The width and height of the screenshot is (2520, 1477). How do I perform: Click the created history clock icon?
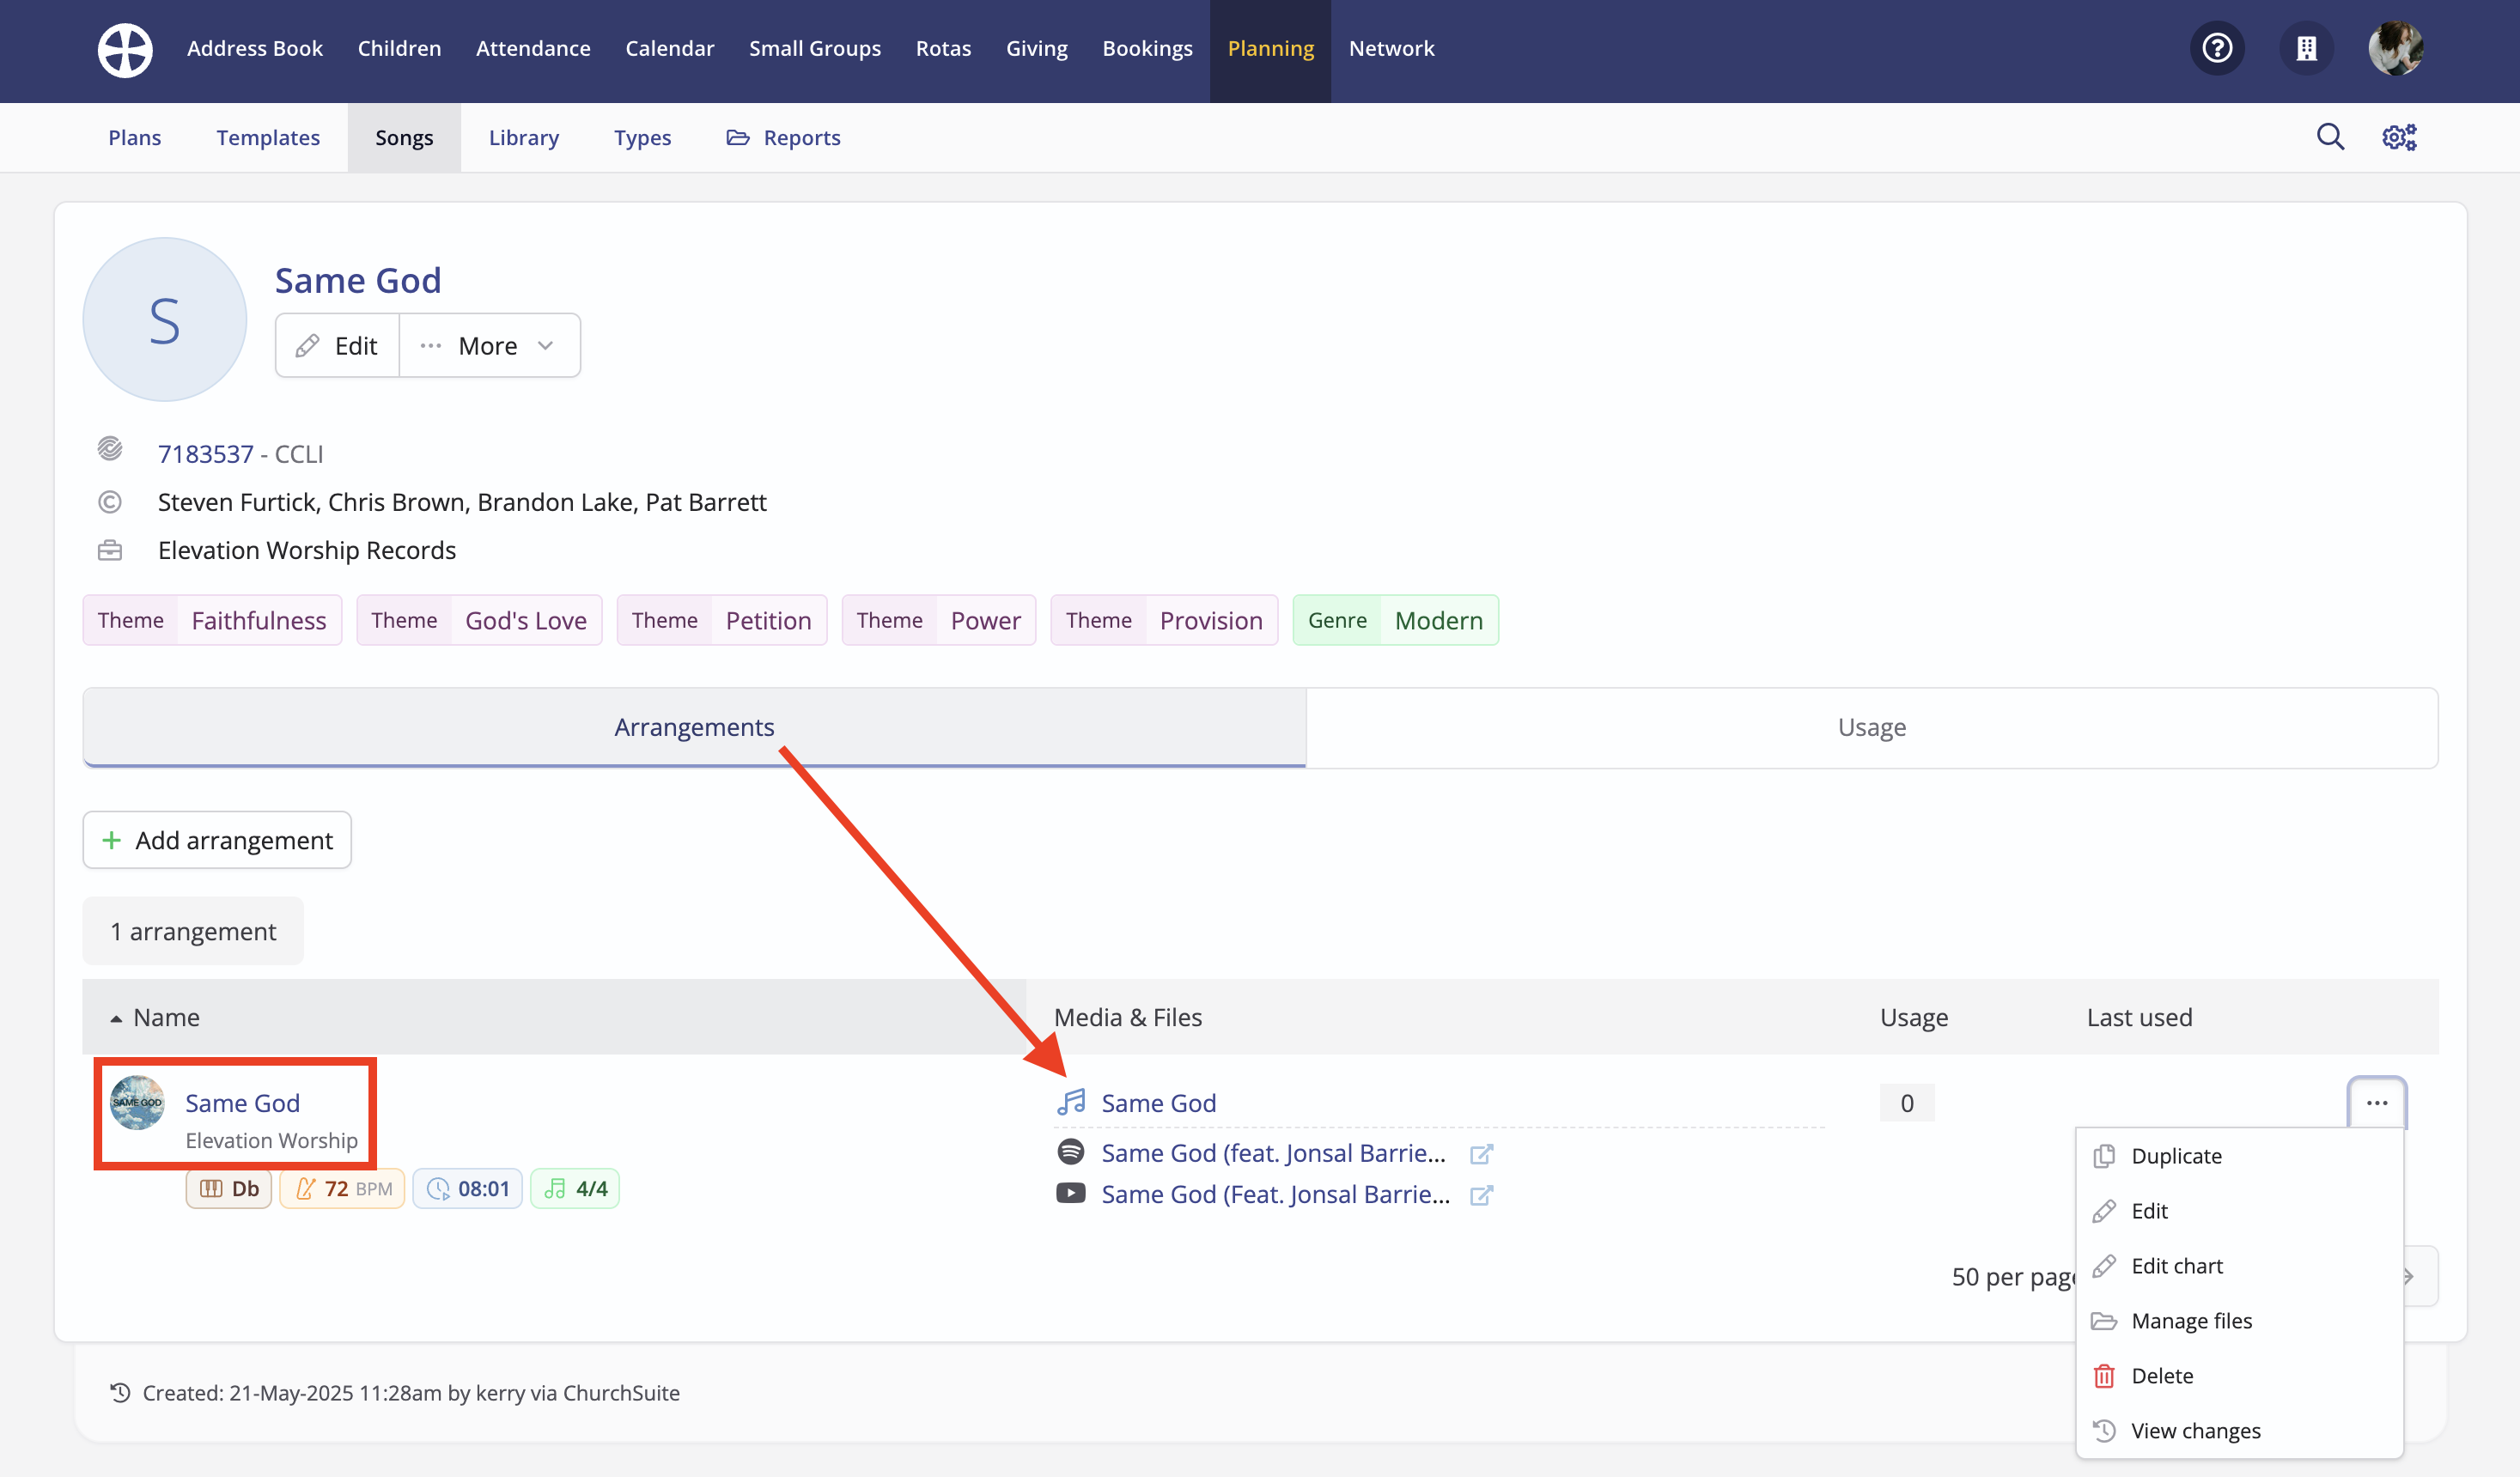point(120,1392)
